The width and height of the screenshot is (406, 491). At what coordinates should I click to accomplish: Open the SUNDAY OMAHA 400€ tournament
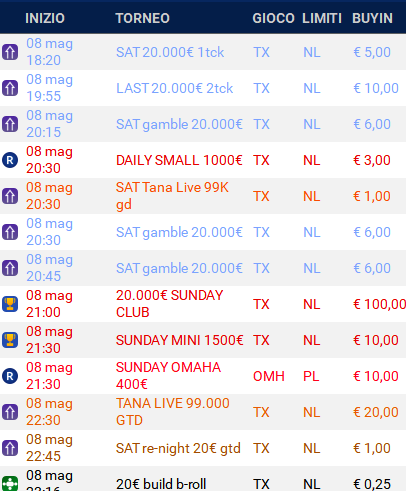168,376
